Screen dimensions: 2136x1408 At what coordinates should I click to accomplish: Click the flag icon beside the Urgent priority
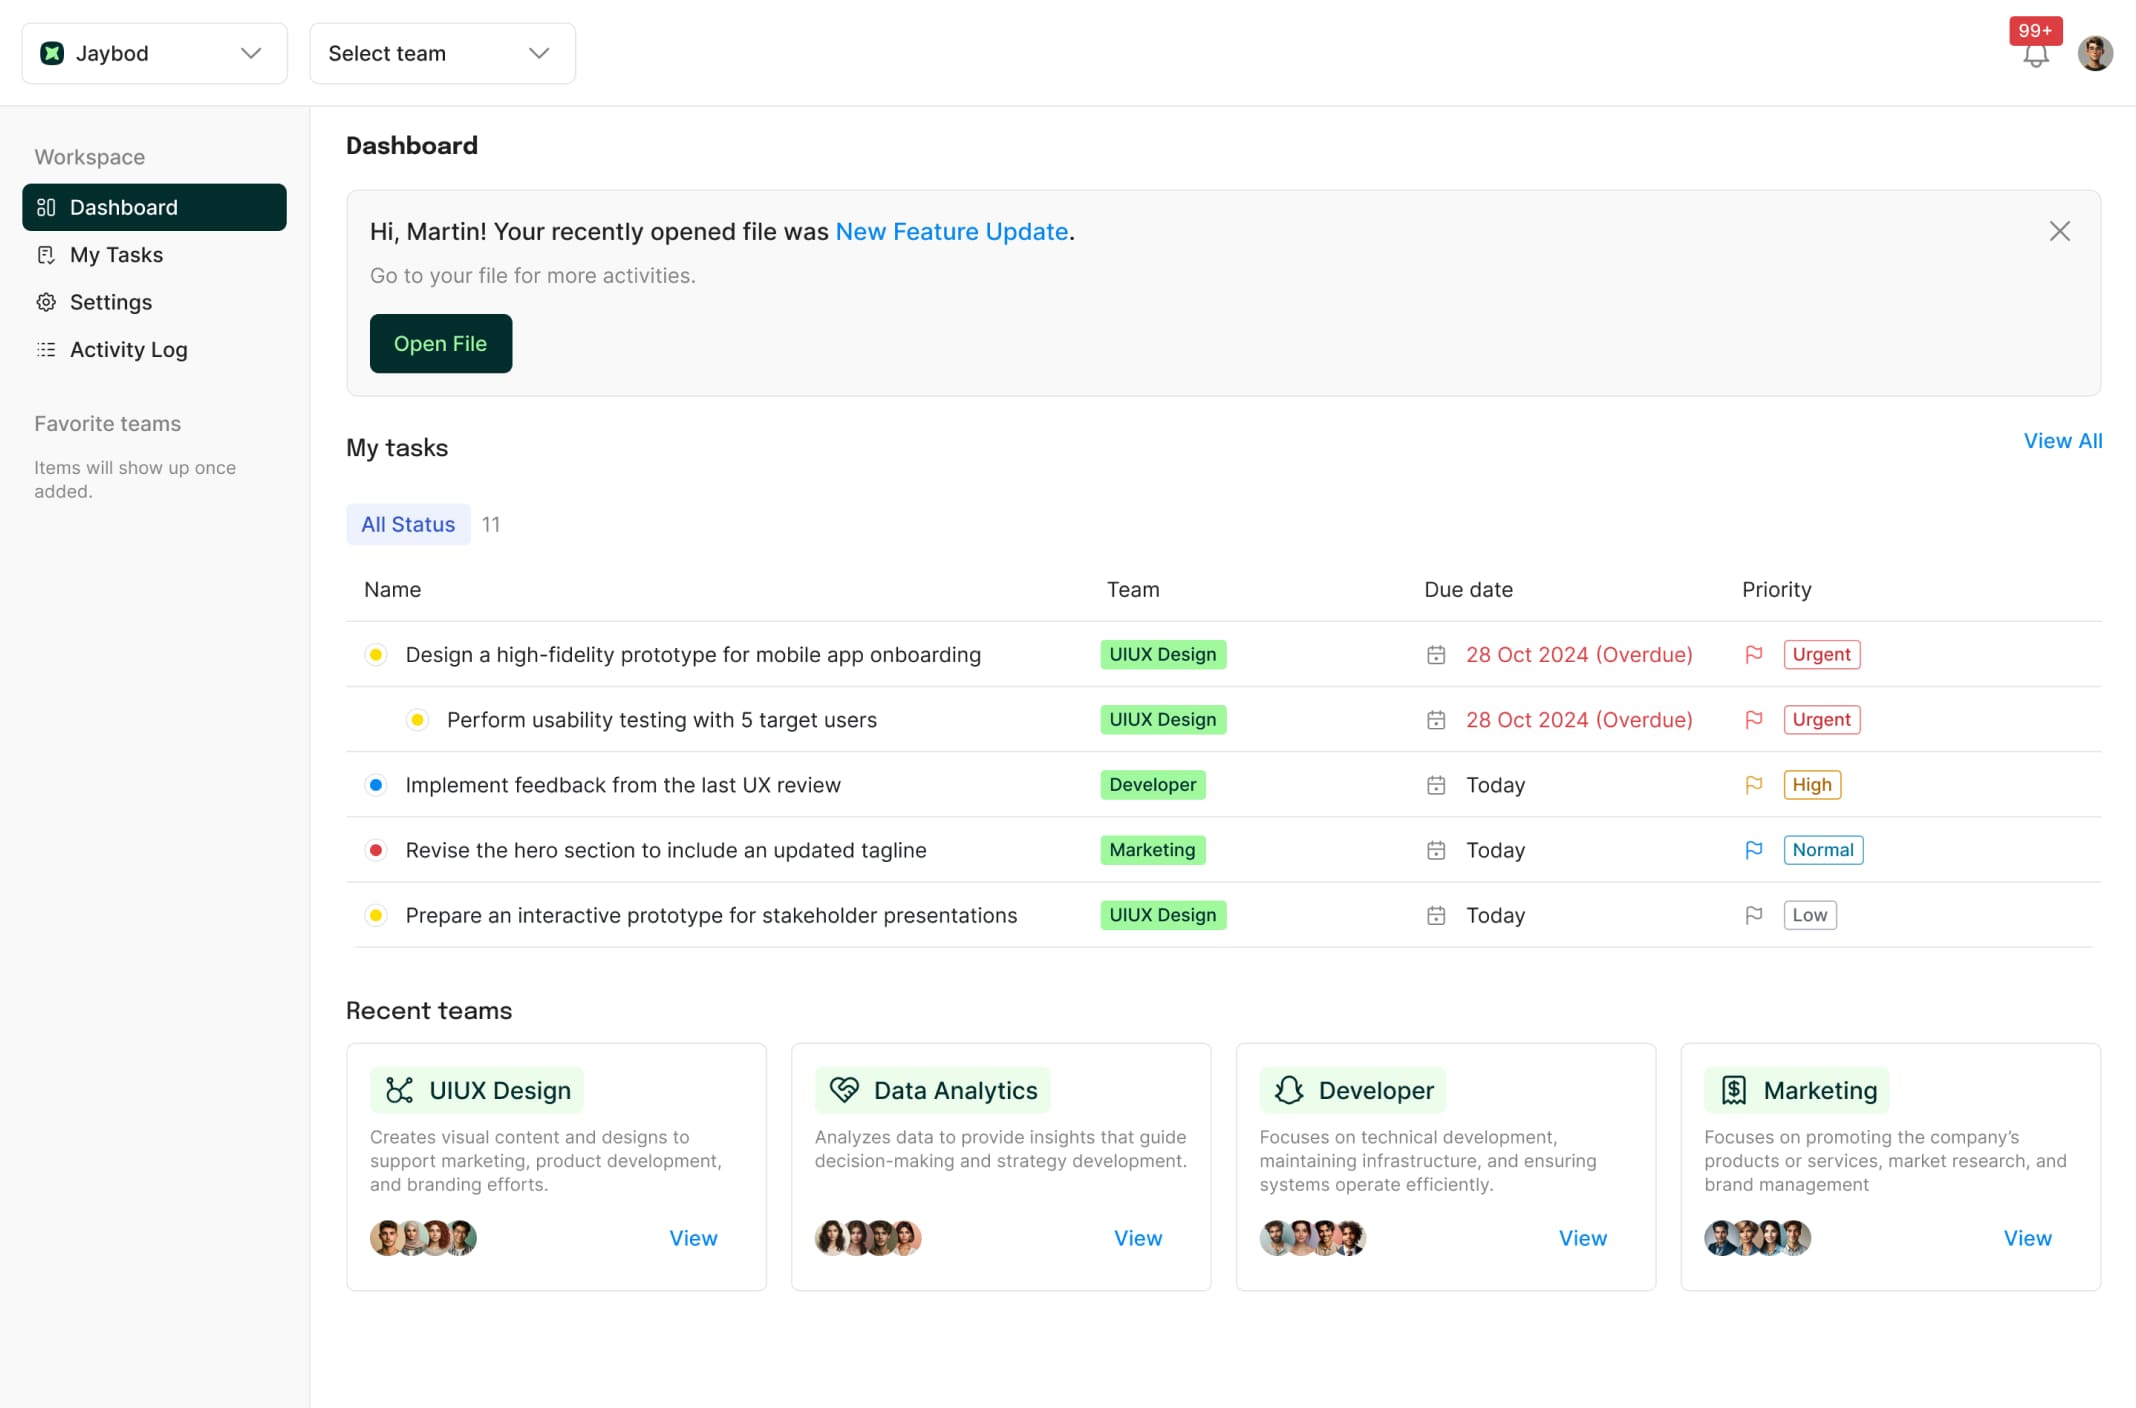[1754, 654]
